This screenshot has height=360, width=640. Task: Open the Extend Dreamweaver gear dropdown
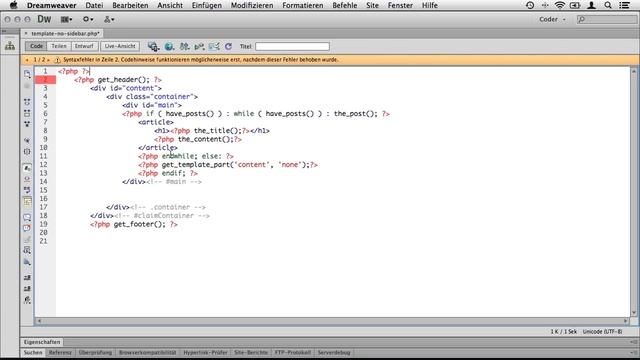pos(88,19)
